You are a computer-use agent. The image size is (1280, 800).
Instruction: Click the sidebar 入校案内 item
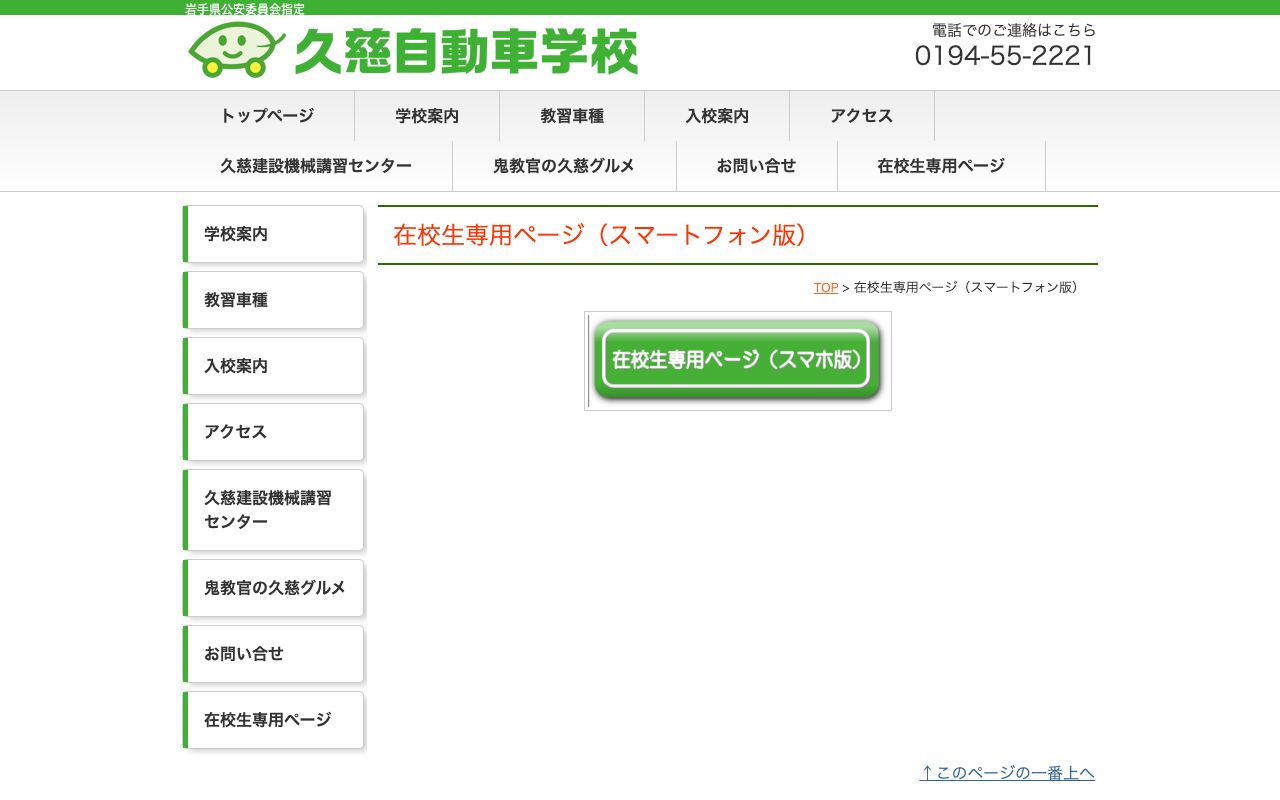(x=272, y=366)
